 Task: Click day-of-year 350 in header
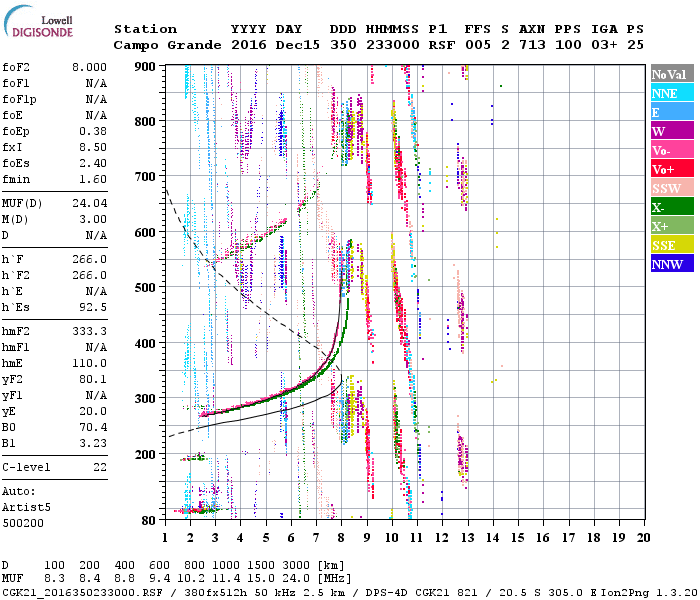point(343,45)
